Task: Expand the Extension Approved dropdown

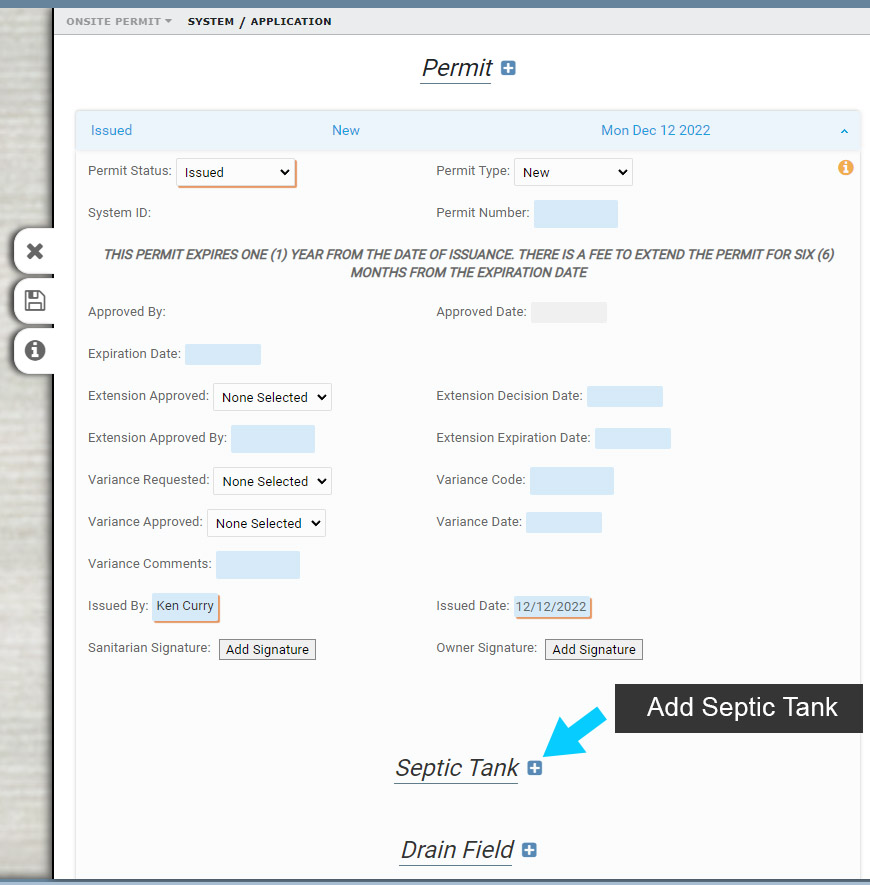Action: pyautogui.click(x=272, y=397)
